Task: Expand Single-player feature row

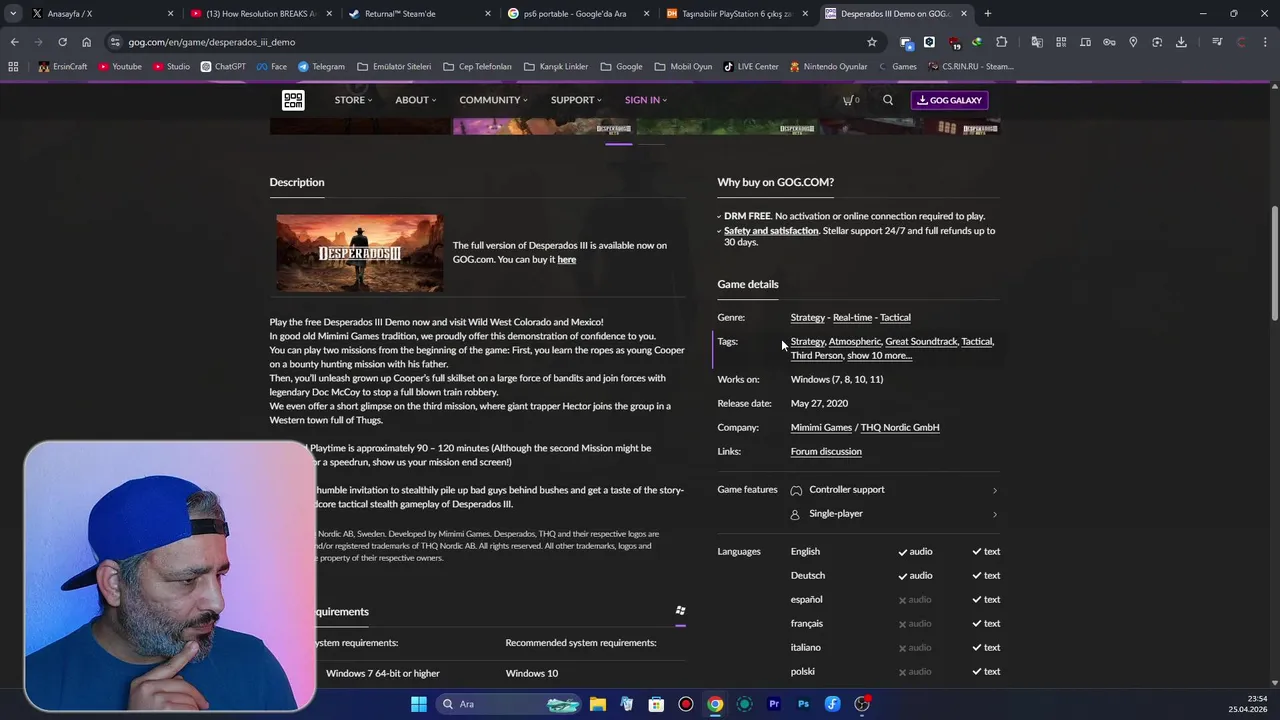Action: point(894,514)
